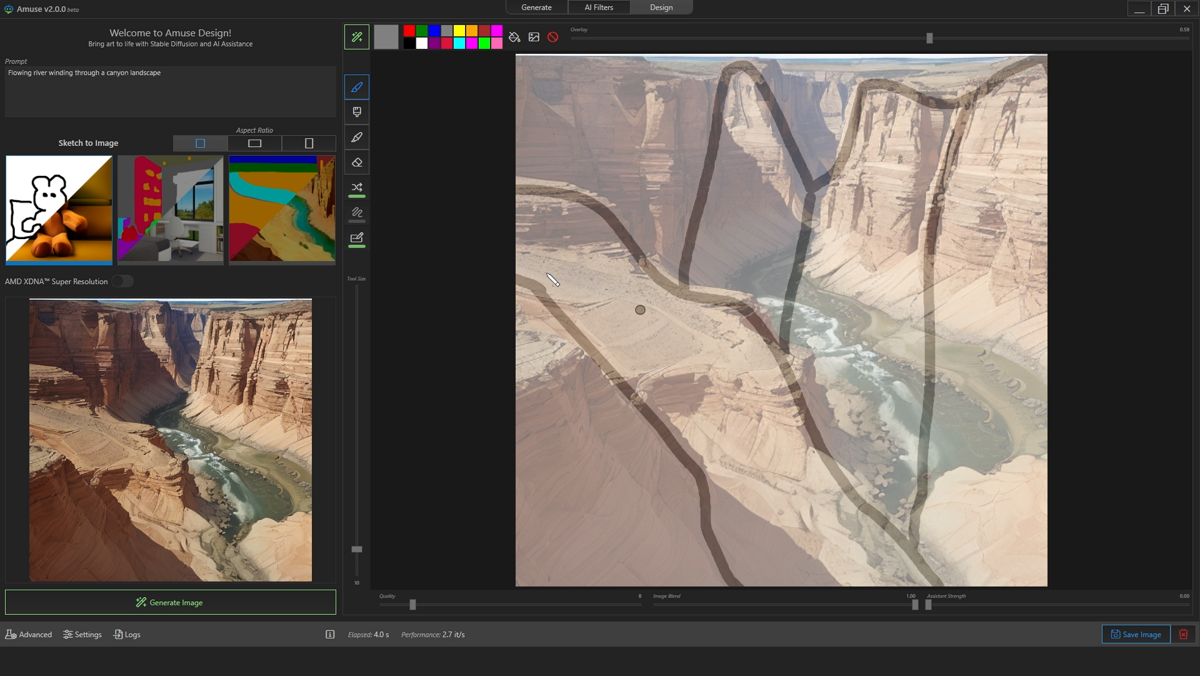
Task: Click the Save Image button
Action: (1136, 634)
